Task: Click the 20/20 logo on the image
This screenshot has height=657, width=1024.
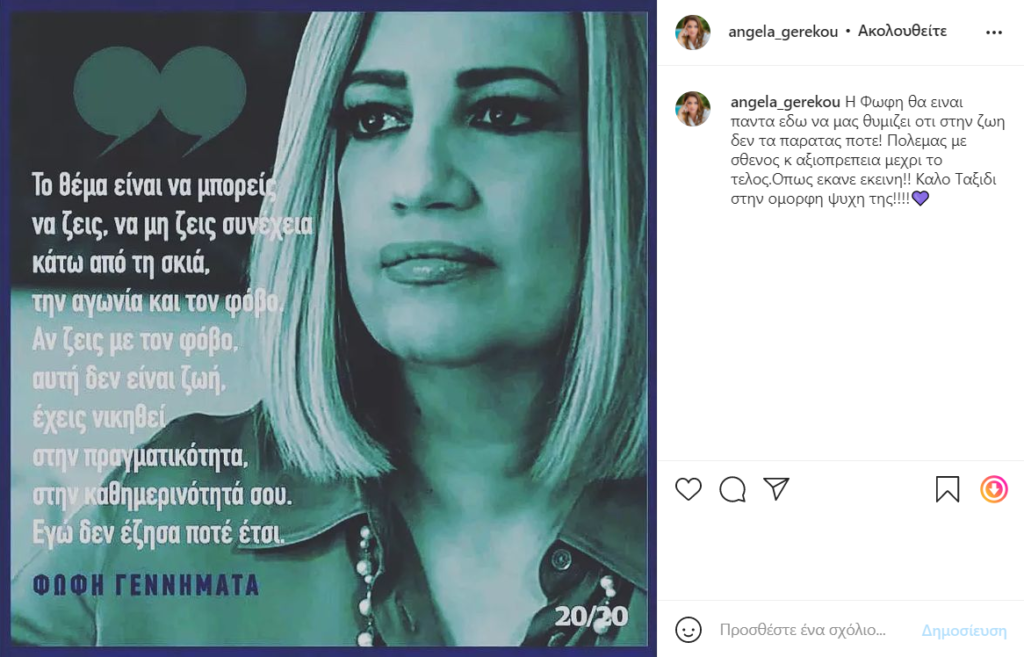Action: point(591,616)
